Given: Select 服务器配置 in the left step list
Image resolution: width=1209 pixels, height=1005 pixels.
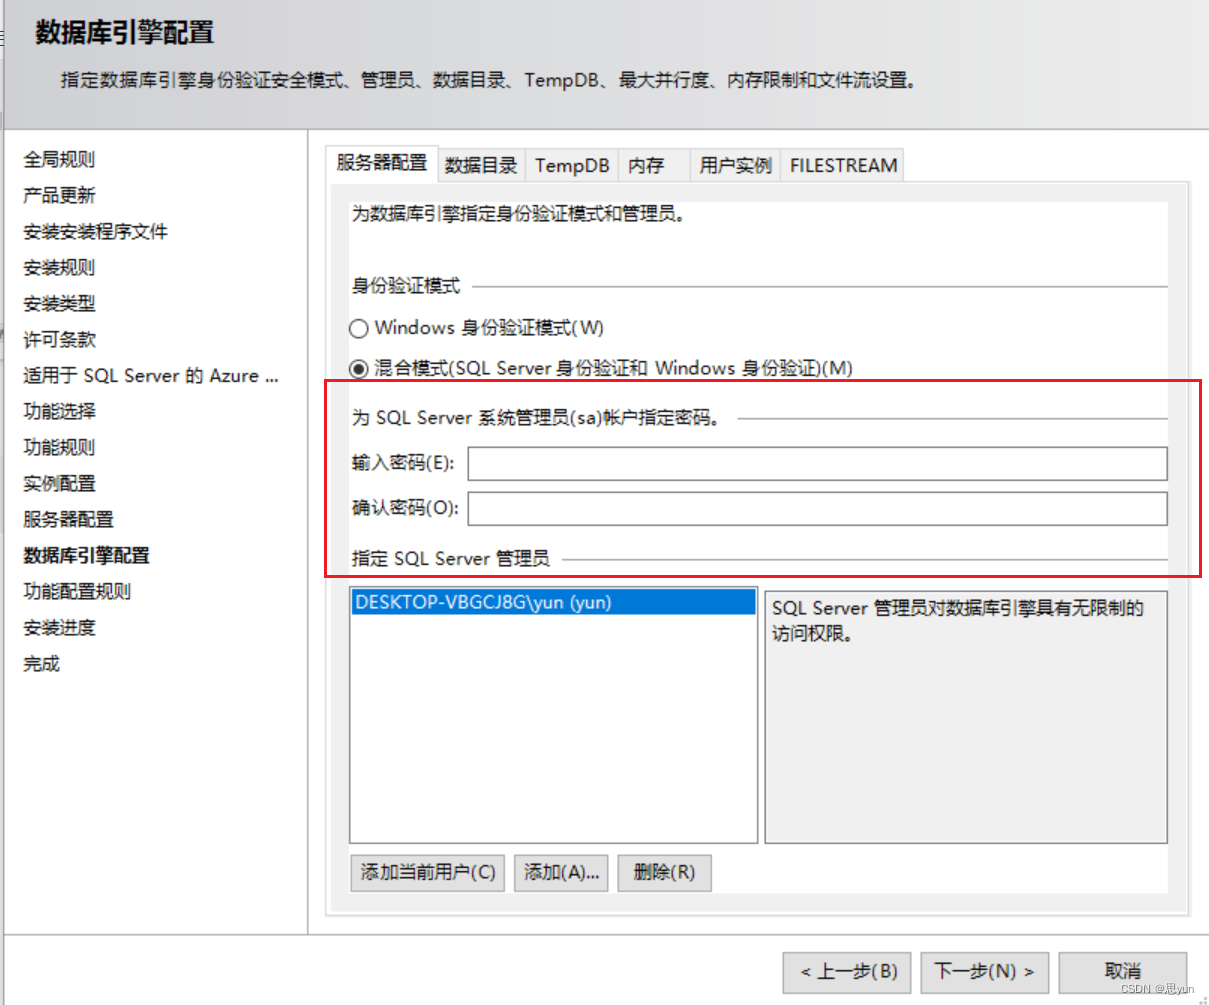Looking at the screenshot, I should [69, 519].
